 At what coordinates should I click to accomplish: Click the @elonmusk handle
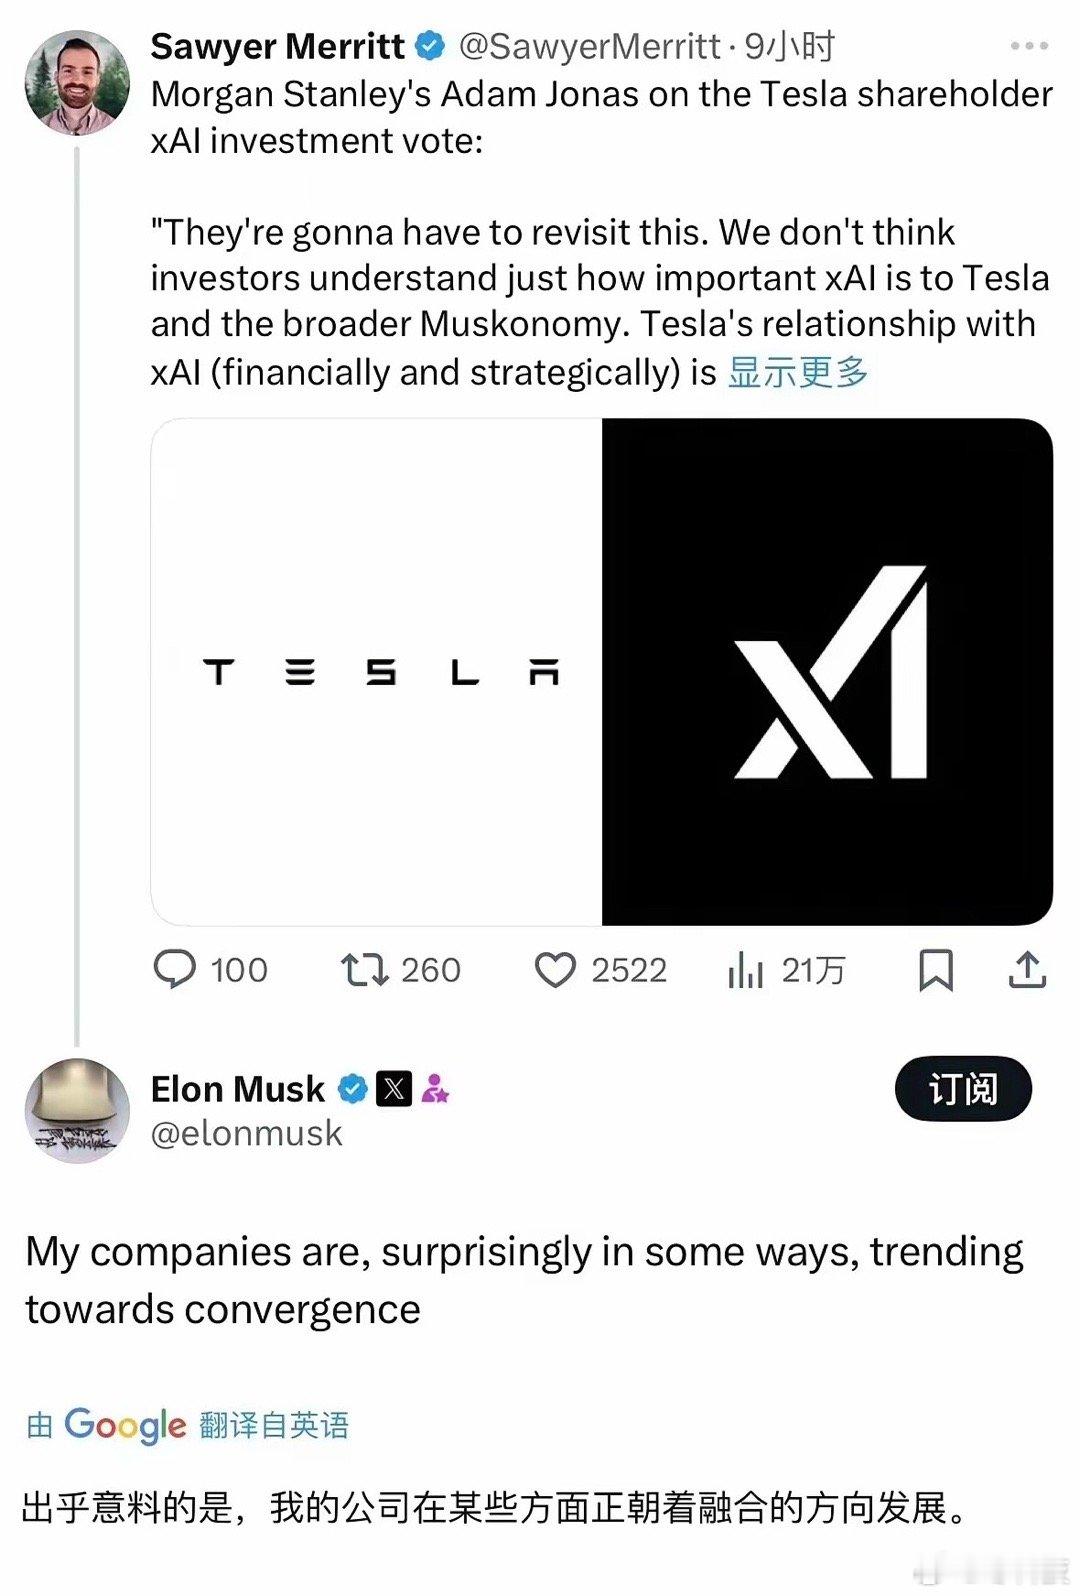pos(246,1133)
